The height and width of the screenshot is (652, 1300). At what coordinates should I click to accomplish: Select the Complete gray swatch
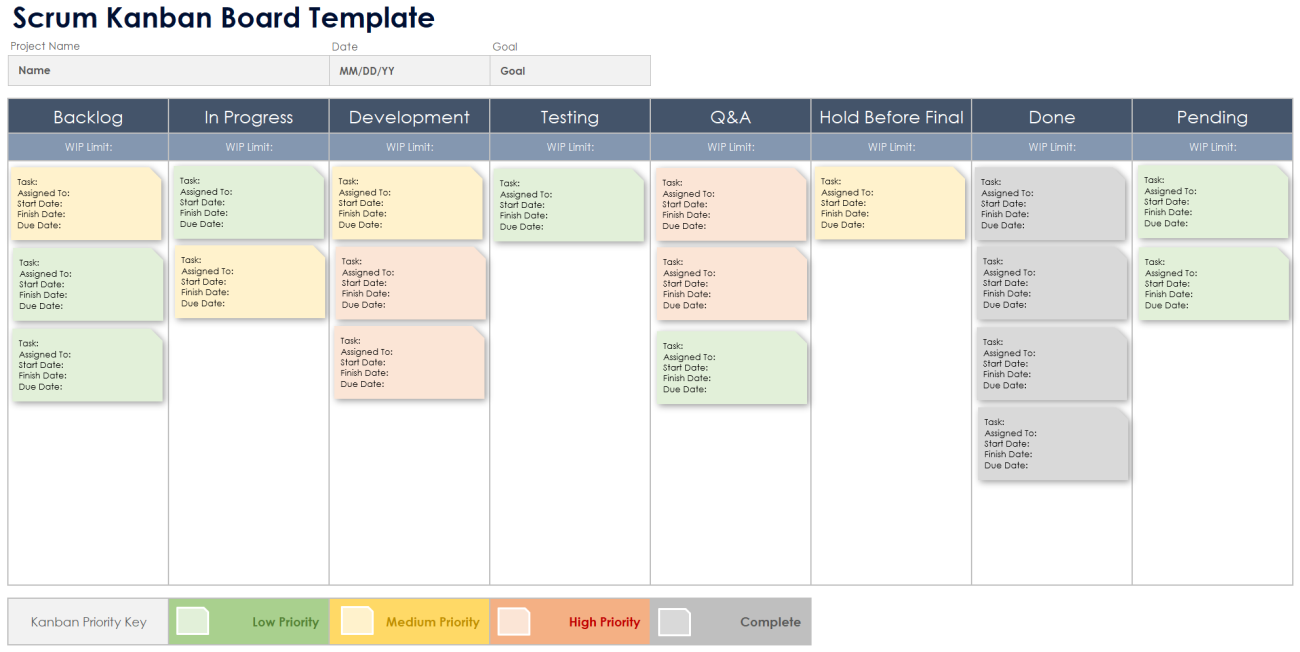pos(675,621)
